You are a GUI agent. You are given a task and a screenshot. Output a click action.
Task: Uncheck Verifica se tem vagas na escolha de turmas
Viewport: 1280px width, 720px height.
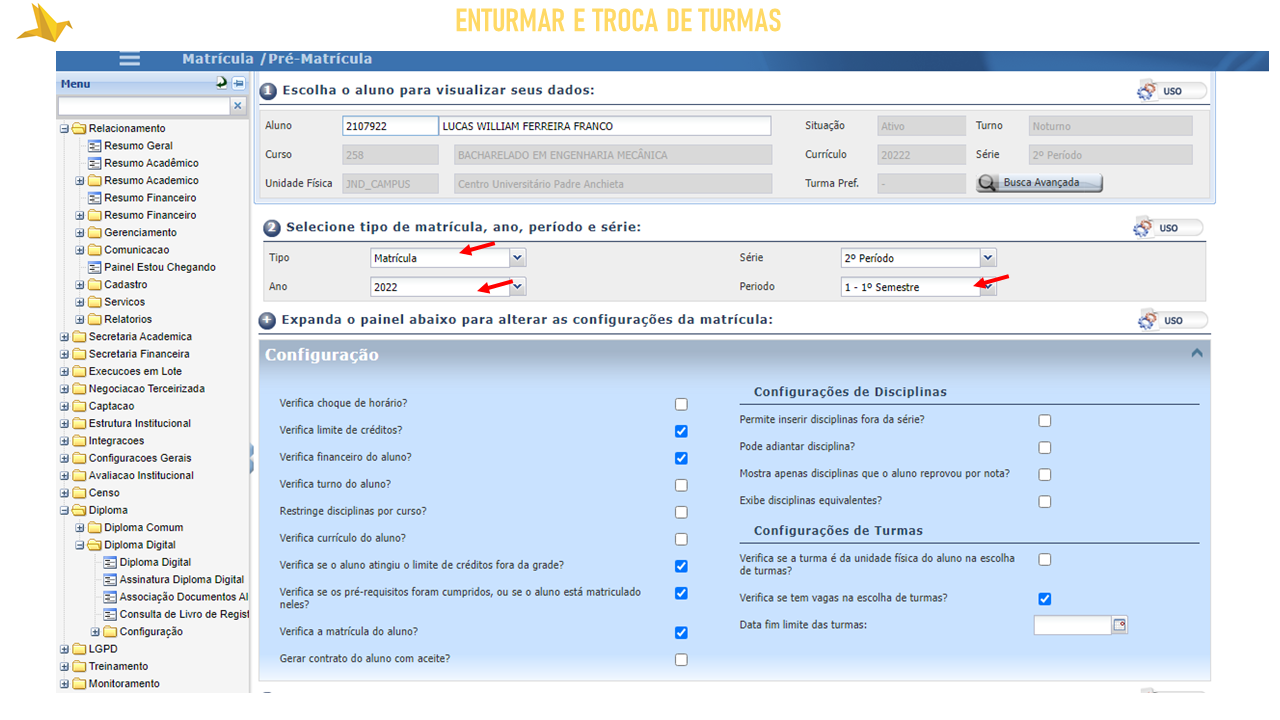1045,599
